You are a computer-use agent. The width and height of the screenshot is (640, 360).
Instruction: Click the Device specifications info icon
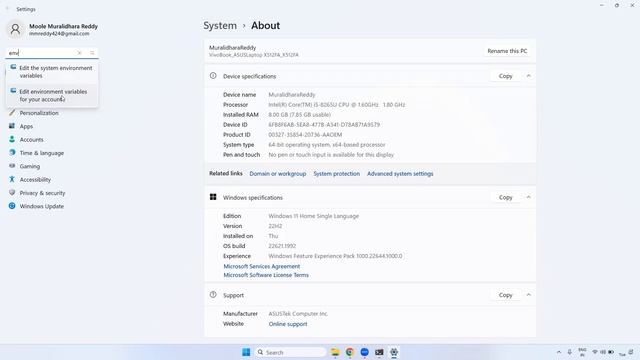pyautogui.click(x=213, y=76)
